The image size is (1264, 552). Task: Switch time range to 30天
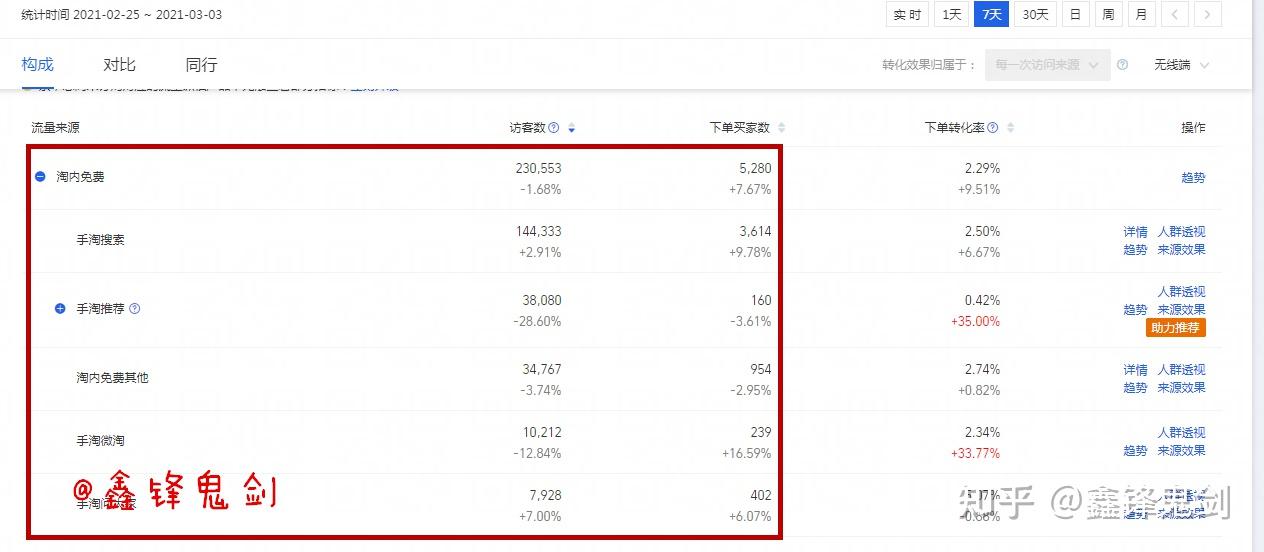click(x=1036, y=15)
